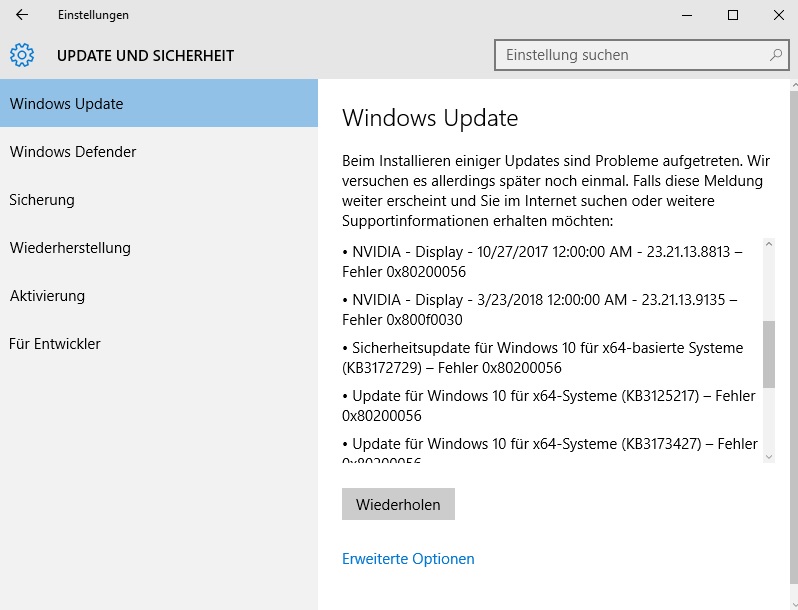Image resolution: width=798 pixels, height=610 pixels.
Task: Select Windows Update in the sidebar
Action: [x=67, y=104]
